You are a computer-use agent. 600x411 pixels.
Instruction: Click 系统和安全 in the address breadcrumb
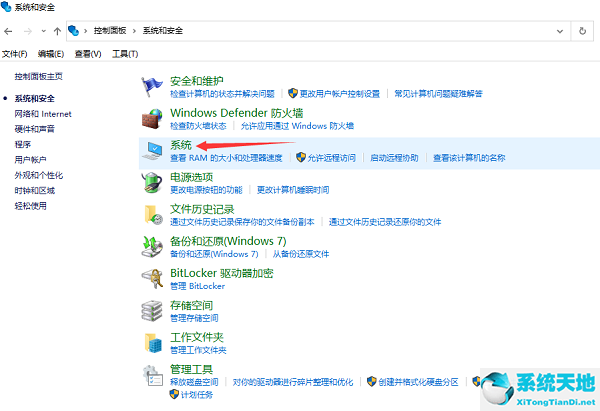point(163,31)
